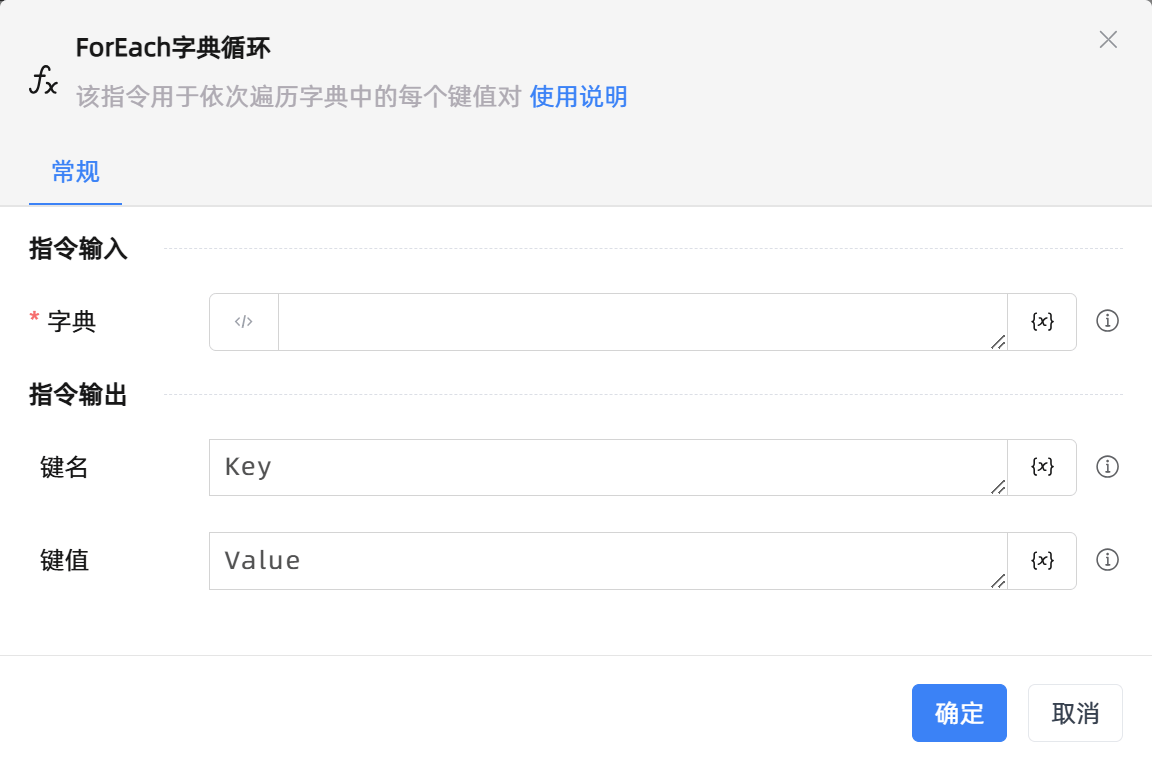Click resize handle of 键值 text box
This screenshot has width=1152, height=770.
[997, 580]
